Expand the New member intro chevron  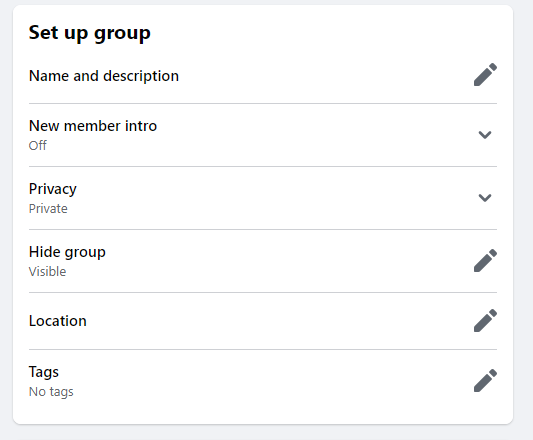click(x=485, y=135)
